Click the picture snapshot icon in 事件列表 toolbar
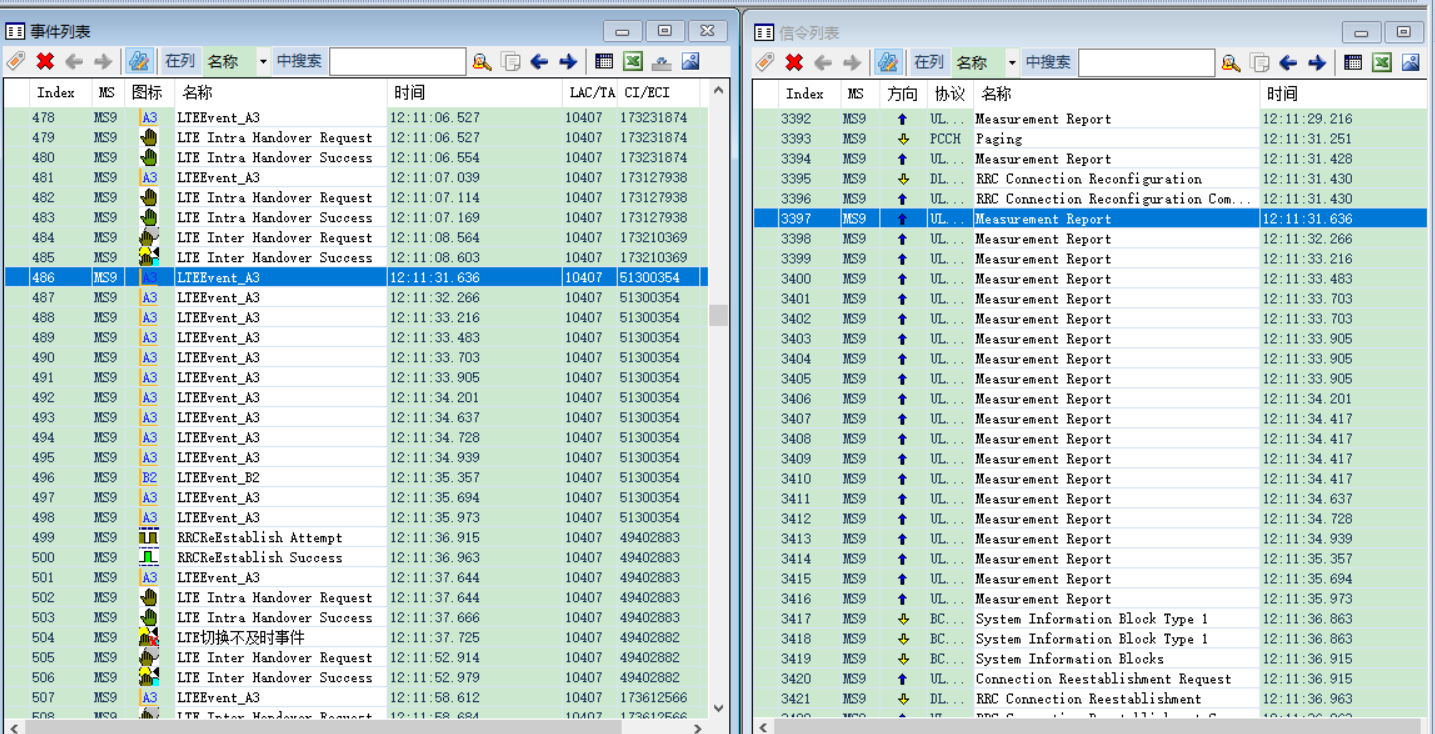This screenshot has height=734, width=1435. pyautogui.click(x=690, y=61)
